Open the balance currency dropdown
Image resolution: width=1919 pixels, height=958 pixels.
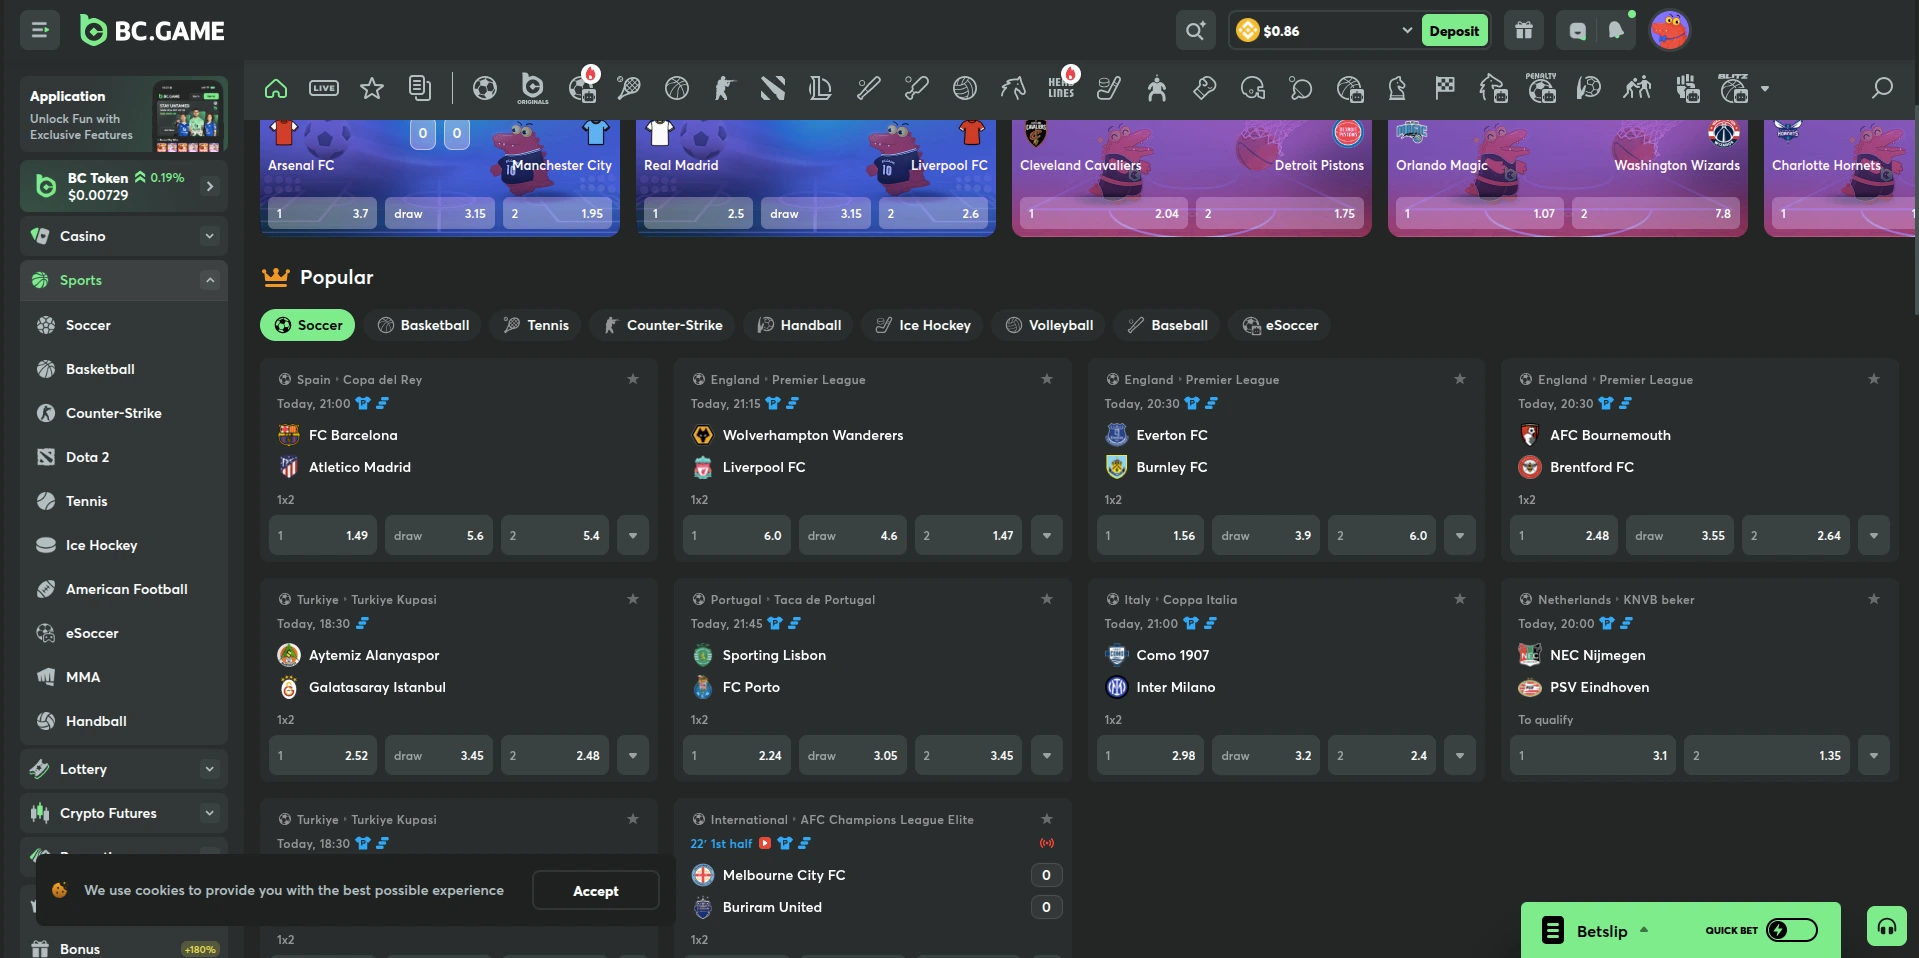1406,30
